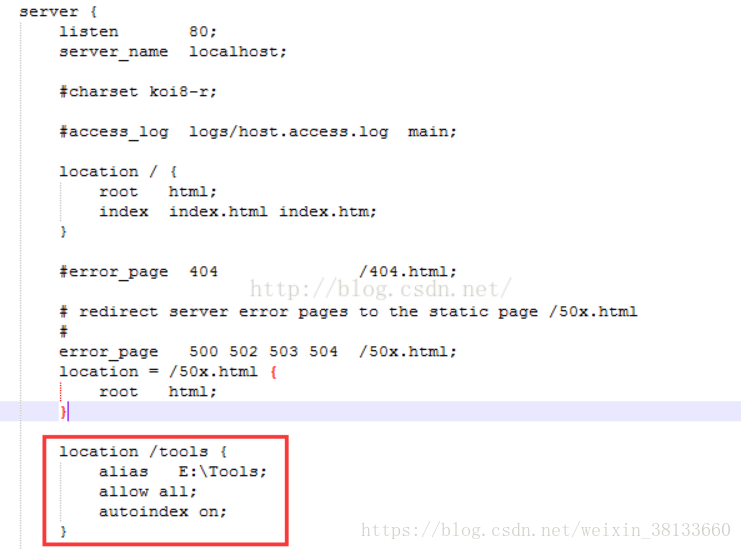The width and height of the screenshot is (742, 550).
Task: Select the 'listen 80;' directive
Action: coord(138,32)
